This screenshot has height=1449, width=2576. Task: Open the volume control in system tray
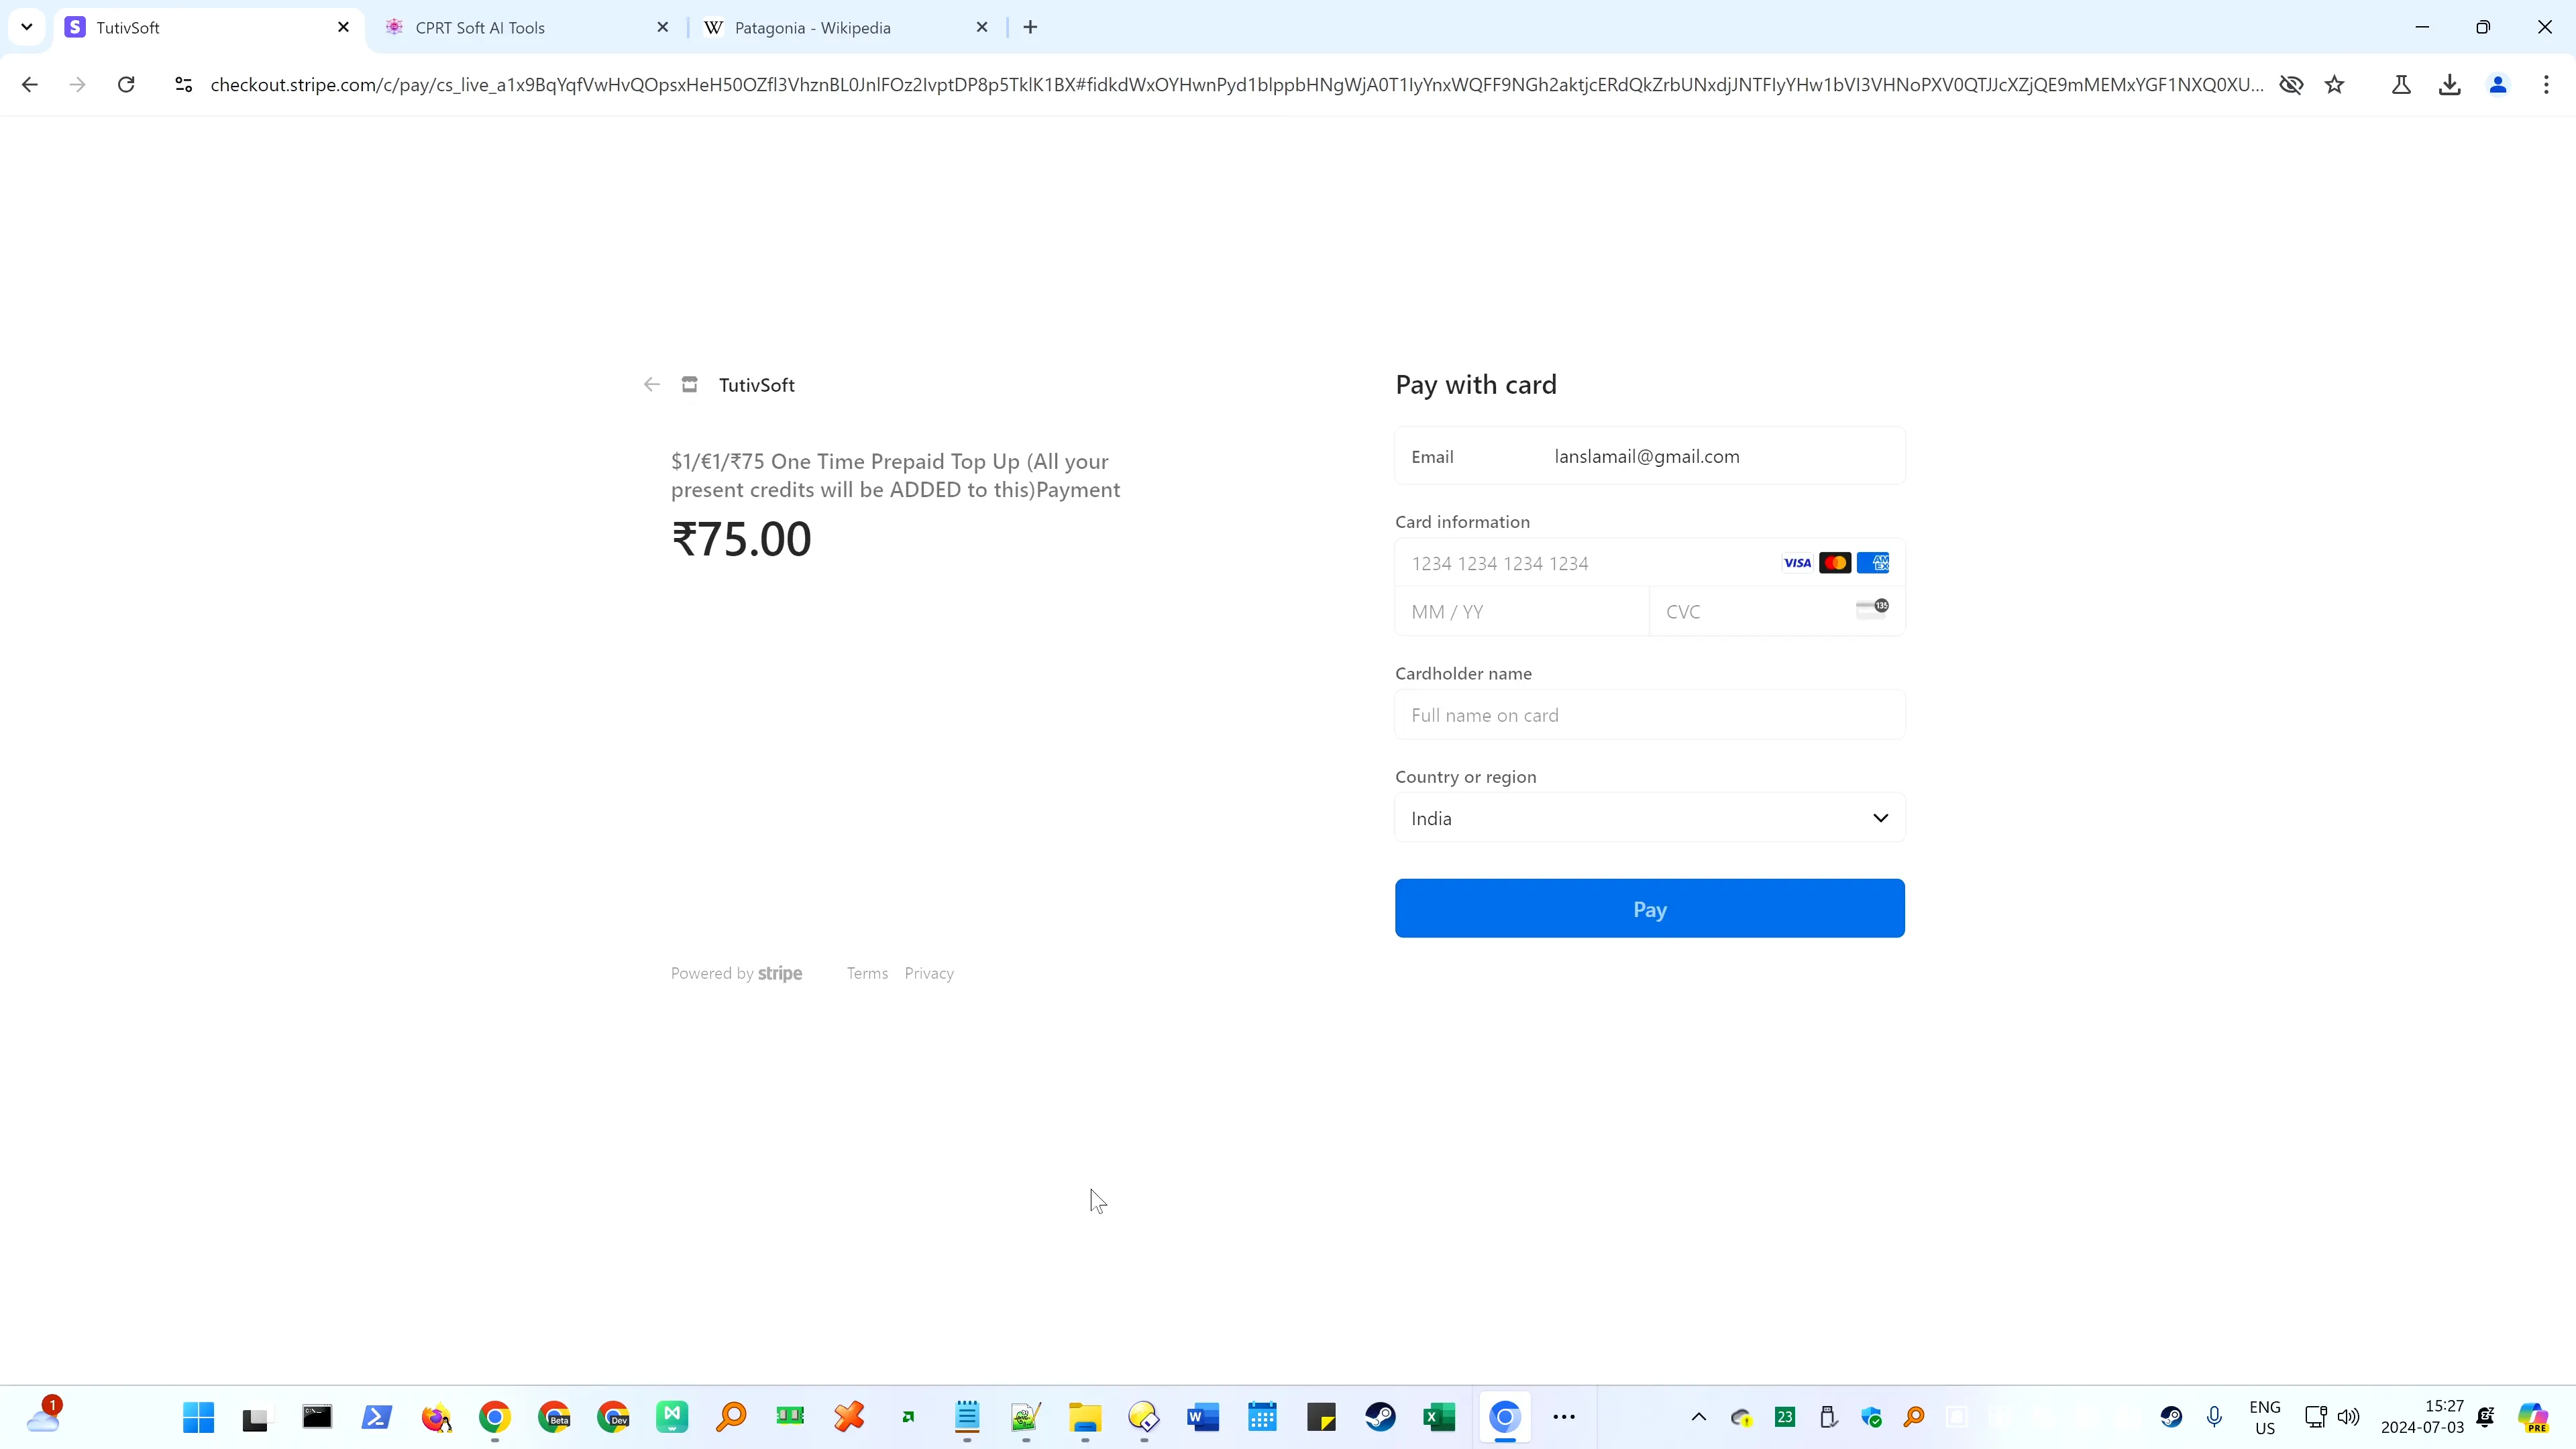(2348, 1417)
